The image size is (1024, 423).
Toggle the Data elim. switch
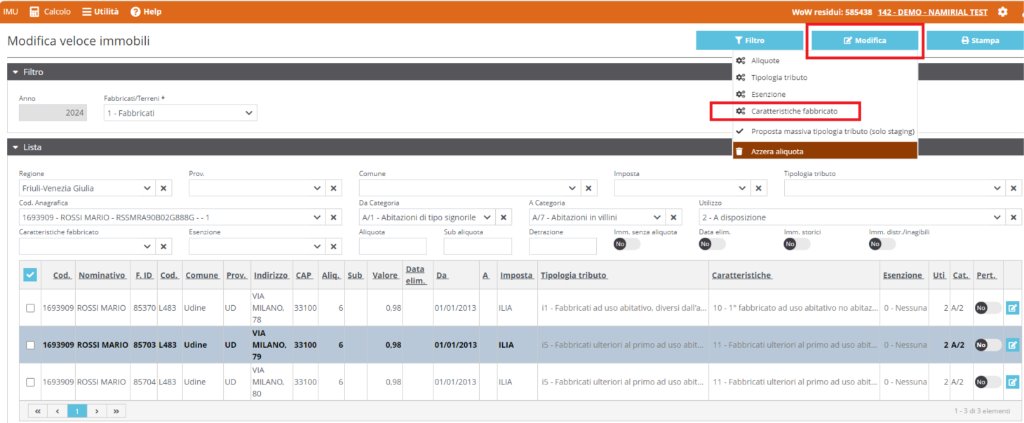click(x=712, y=243)
